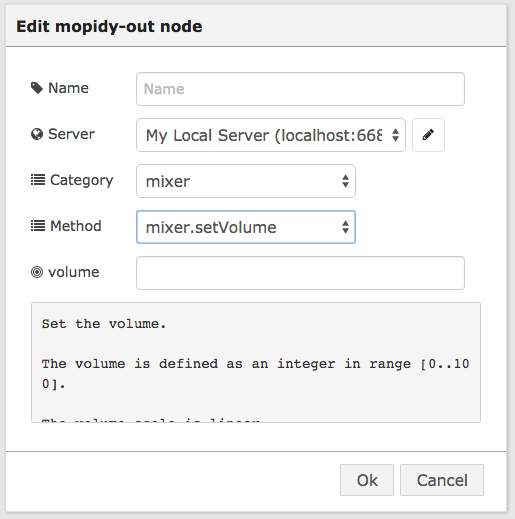Click the Method dropdown arrows

[x=345, y=227]
